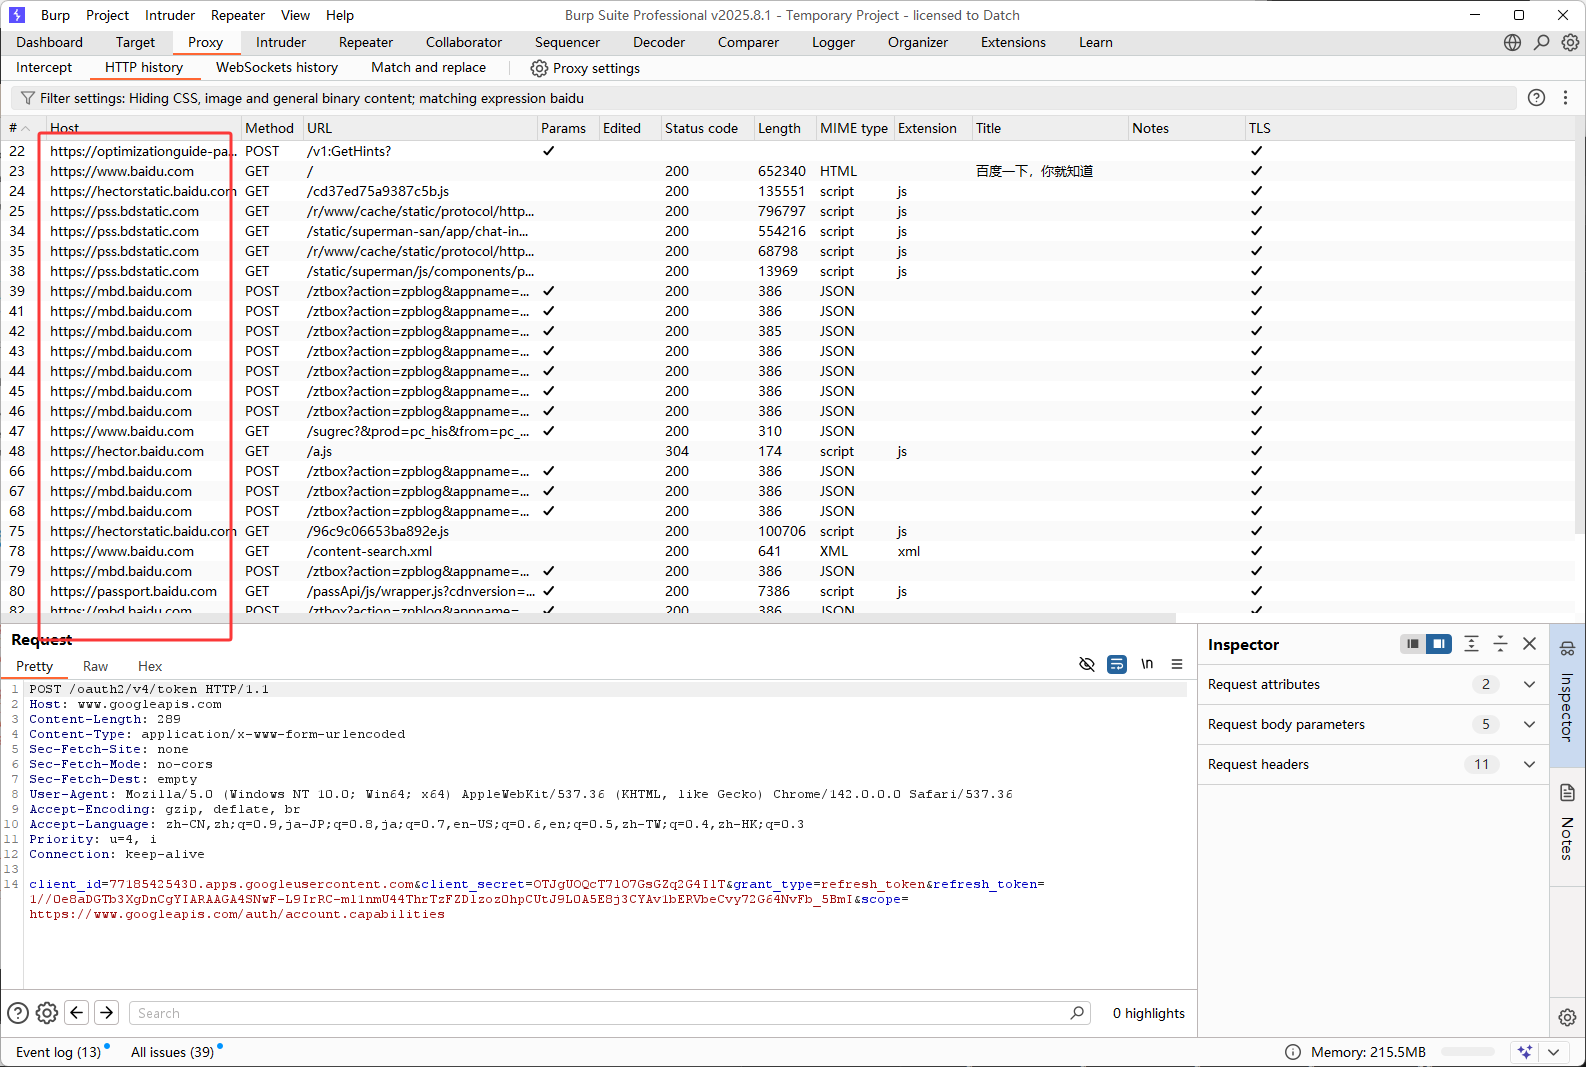Image resolution: width=1586 pixels, height=1067 pixels.
Task: Open the Inspector side tab
Action: coord(1567,694)
